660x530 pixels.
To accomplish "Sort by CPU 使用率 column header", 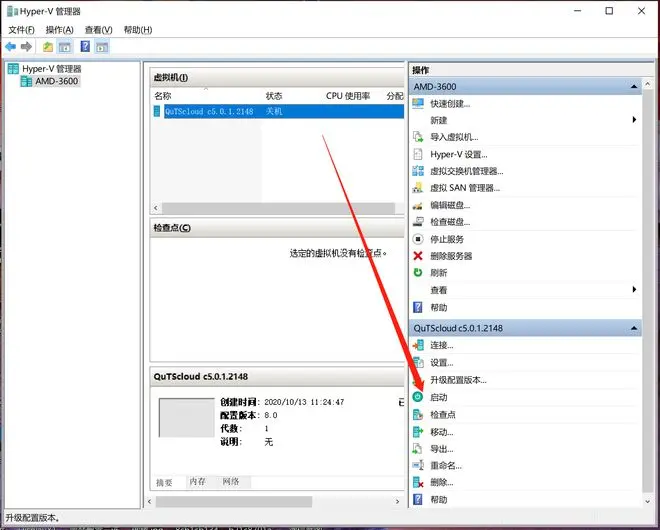I will point(348,96).
